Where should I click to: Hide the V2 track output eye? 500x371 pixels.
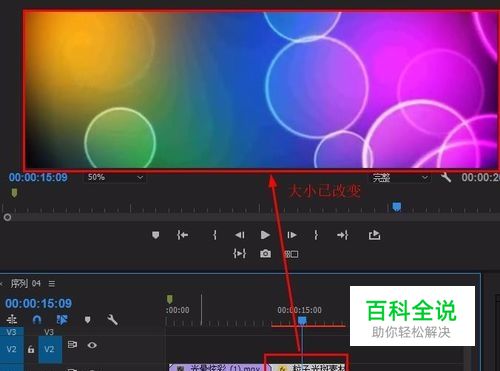[x=92, y=345]
